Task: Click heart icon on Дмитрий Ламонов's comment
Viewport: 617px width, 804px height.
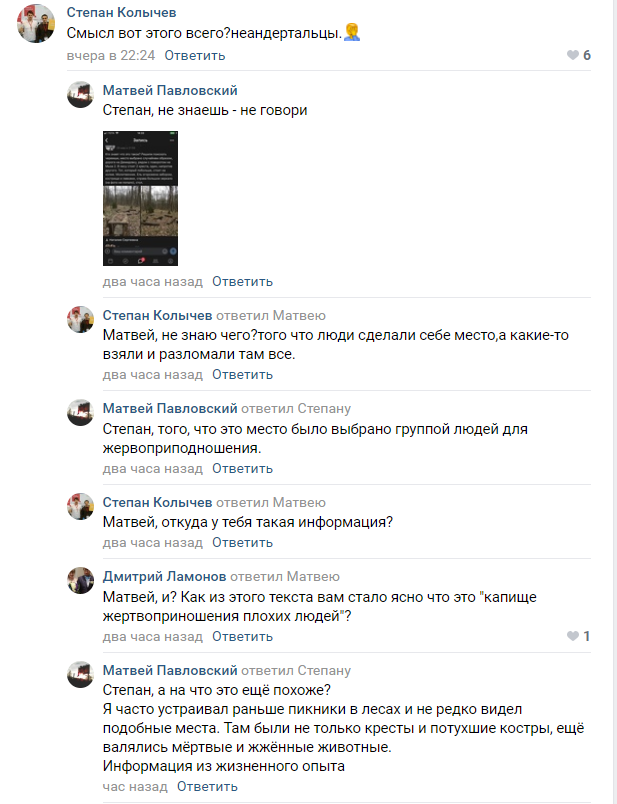Action: point(572,636)
